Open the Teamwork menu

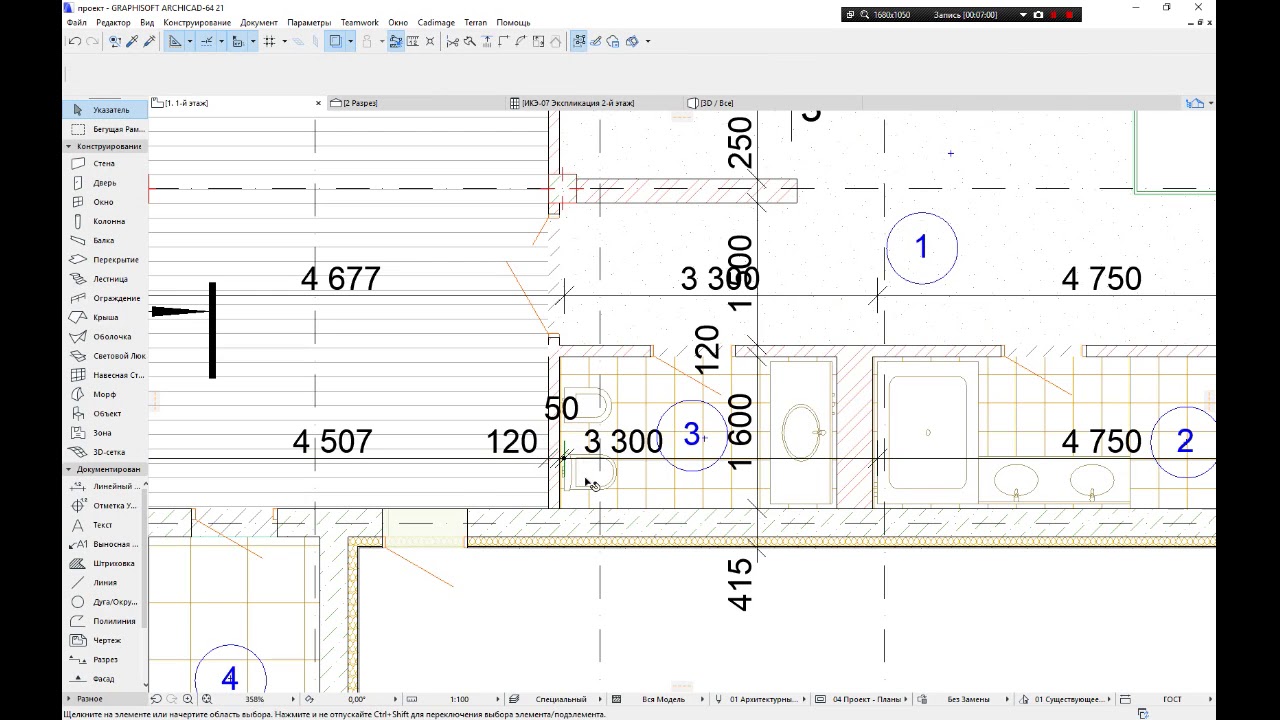click(360, 22)
